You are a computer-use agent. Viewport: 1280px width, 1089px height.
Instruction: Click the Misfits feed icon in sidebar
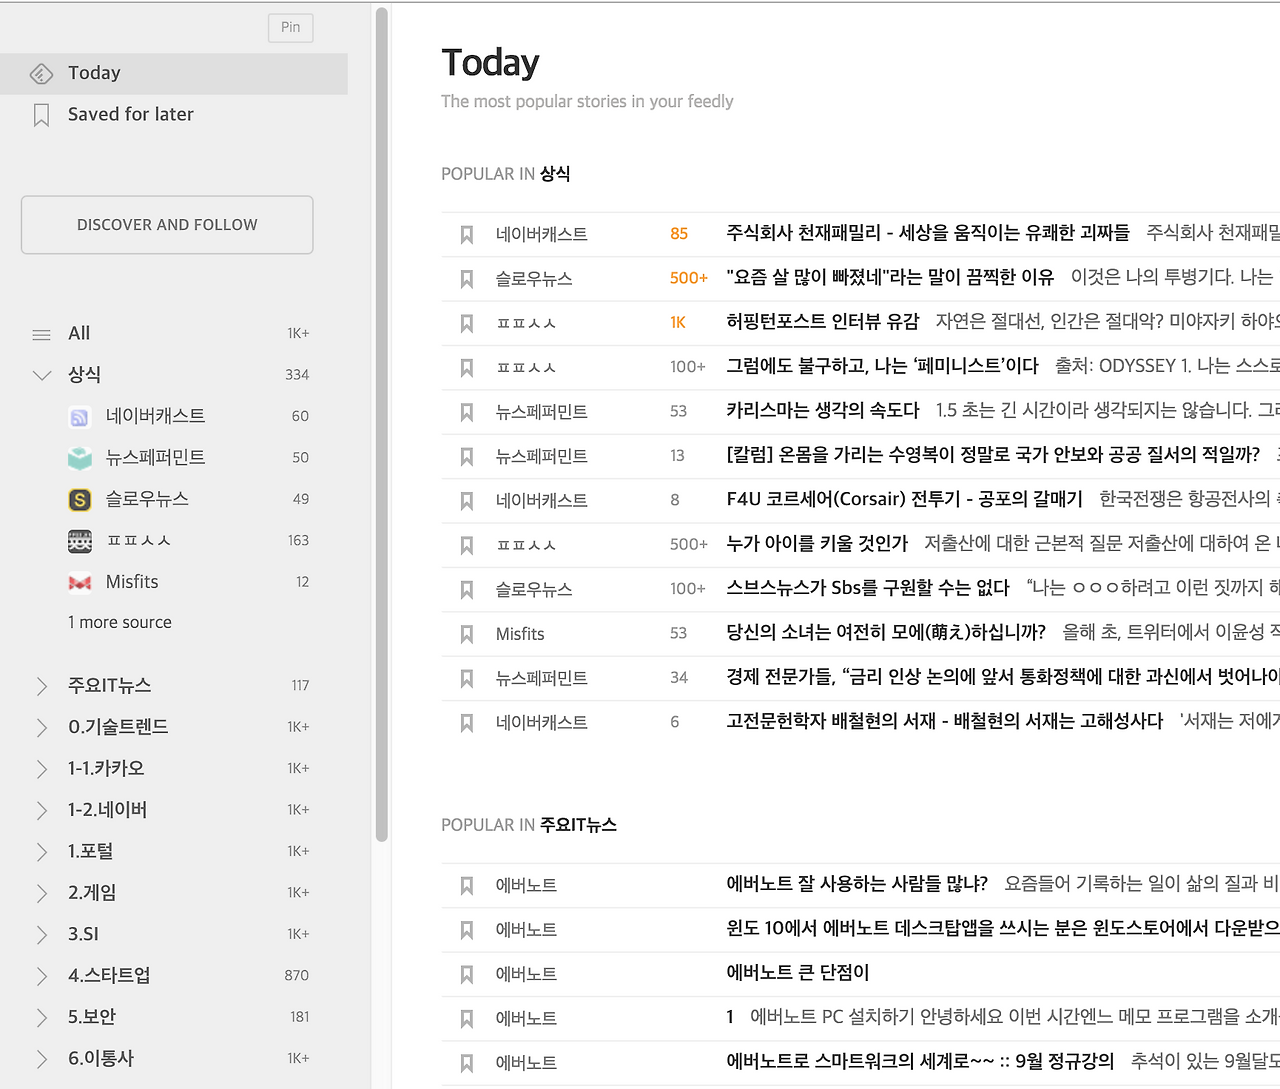80,582
